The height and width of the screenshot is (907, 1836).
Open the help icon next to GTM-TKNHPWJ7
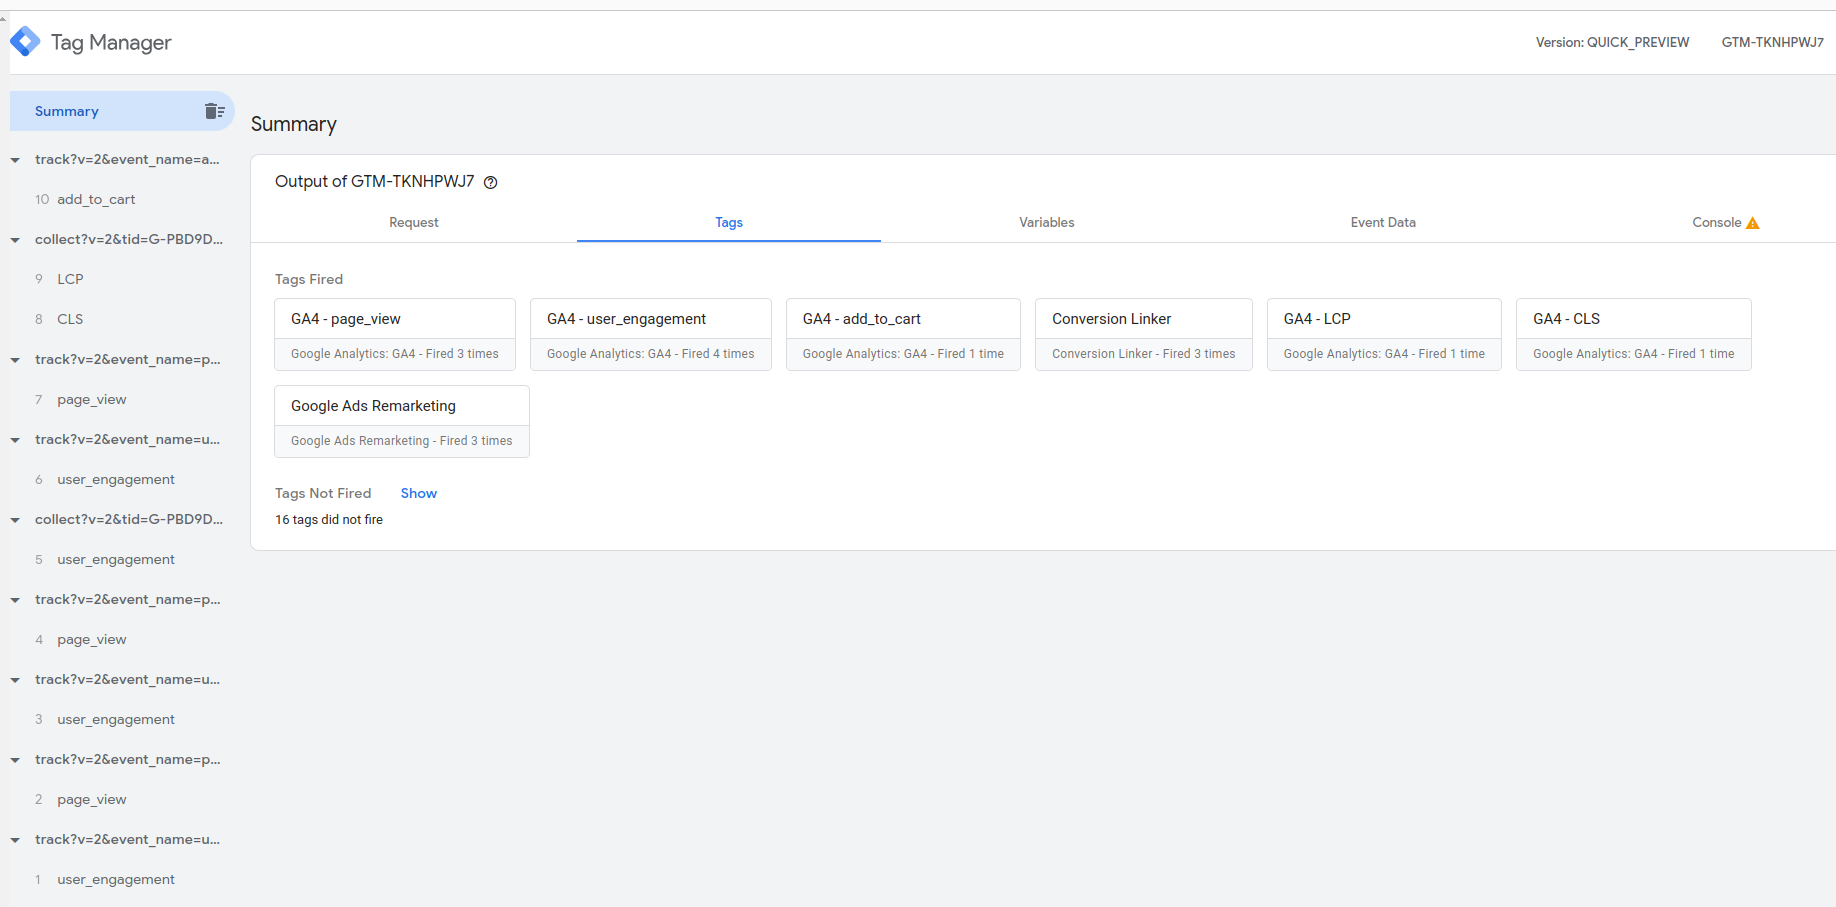coord(491,182)
